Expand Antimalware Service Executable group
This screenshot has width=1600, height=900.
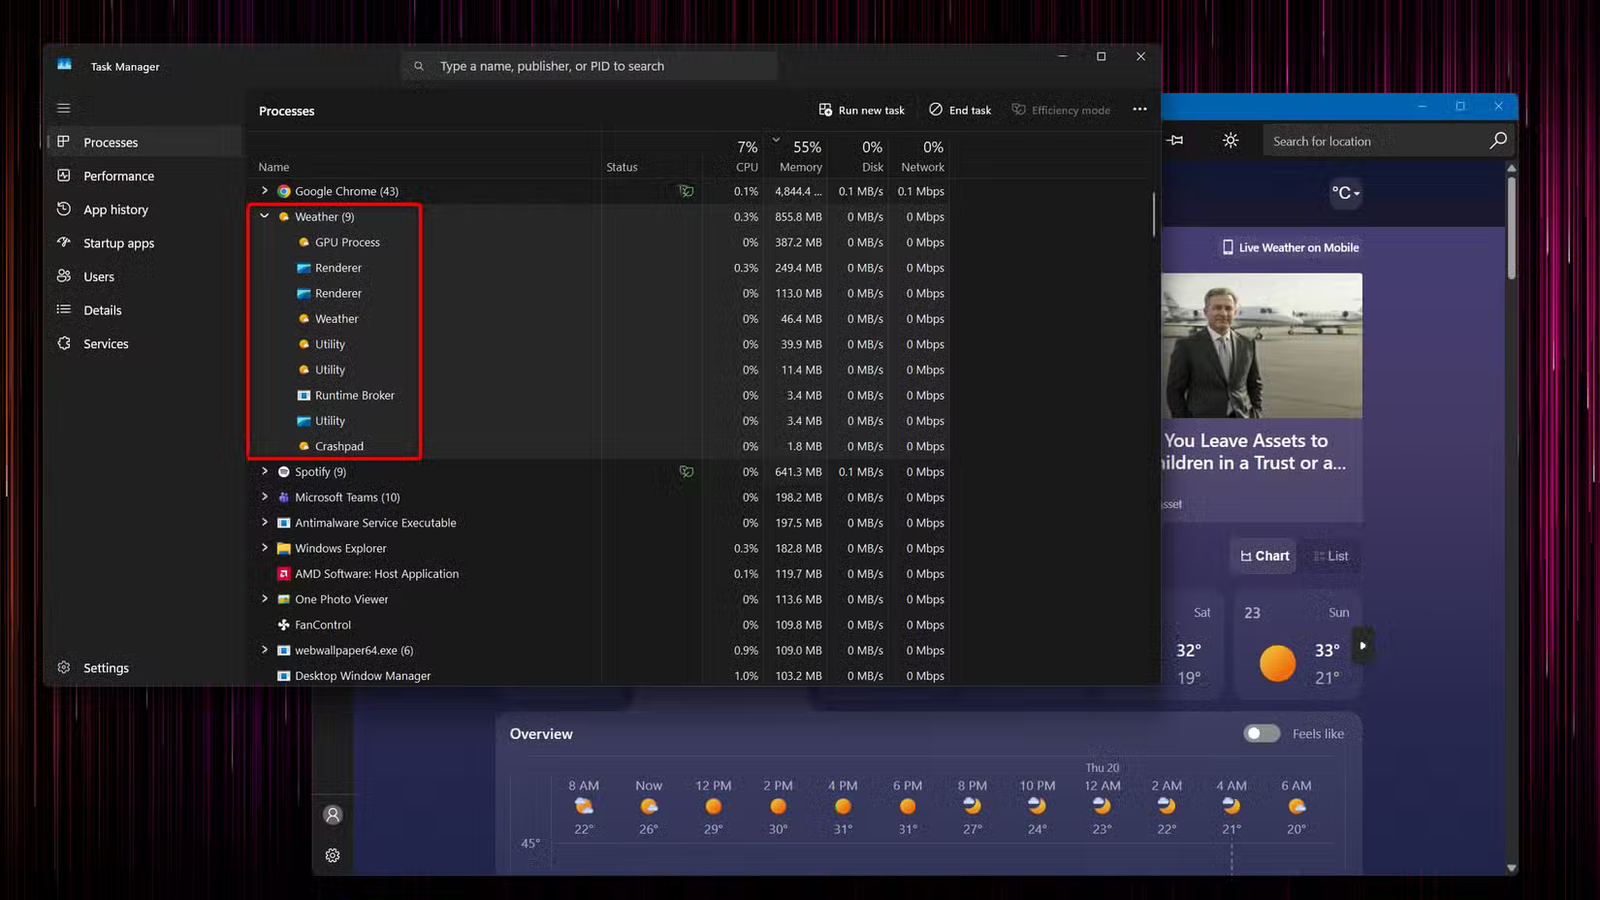[x=264, y=522]
